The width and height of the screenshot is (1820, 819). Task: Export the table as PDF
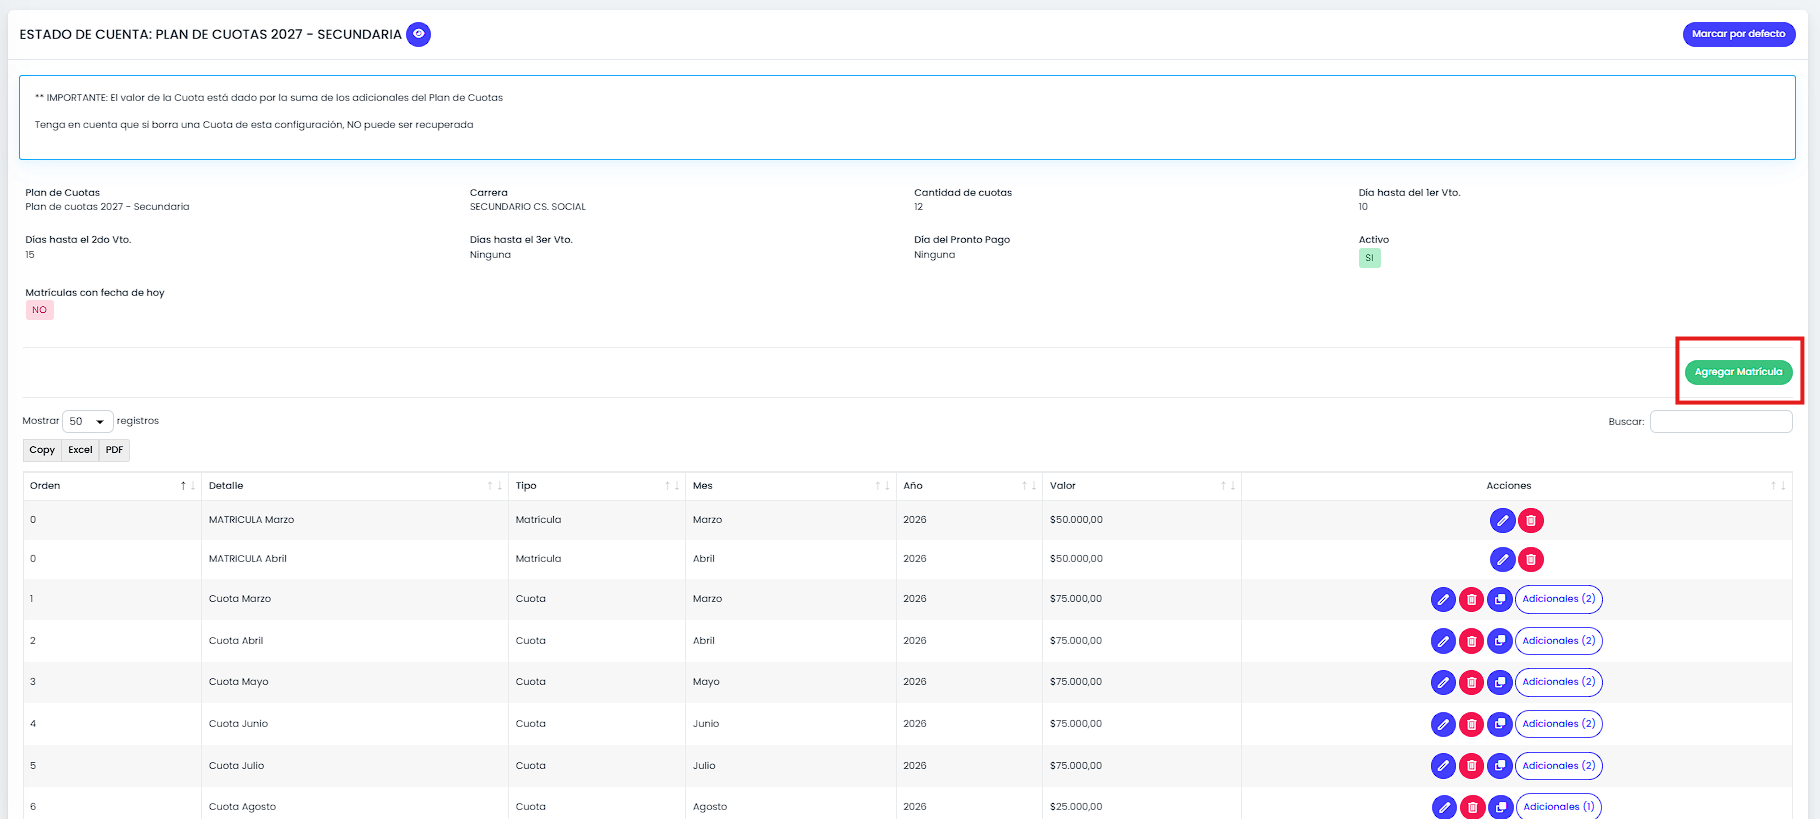tap(115, 450)
